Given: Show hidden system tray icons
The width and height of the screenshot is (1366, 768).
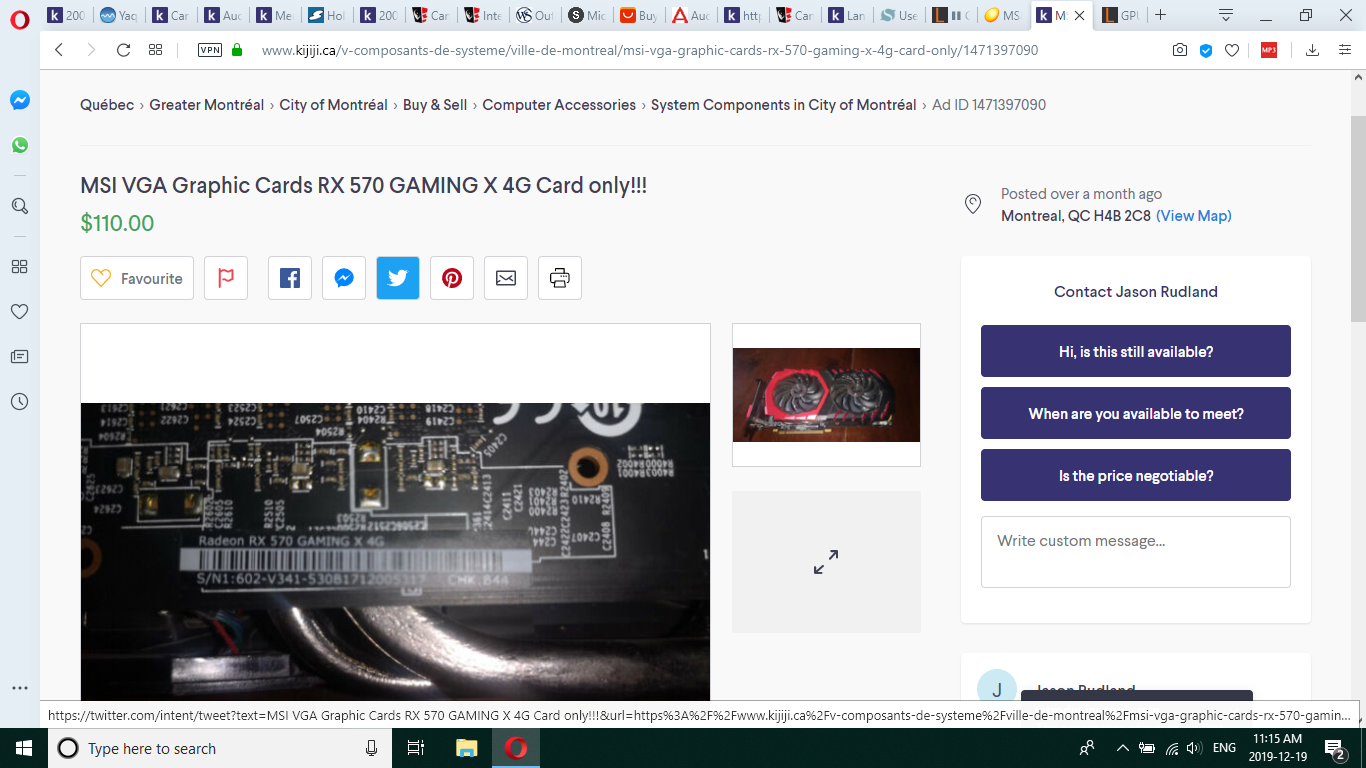Looking at the screenshot, I should 1123,748.
